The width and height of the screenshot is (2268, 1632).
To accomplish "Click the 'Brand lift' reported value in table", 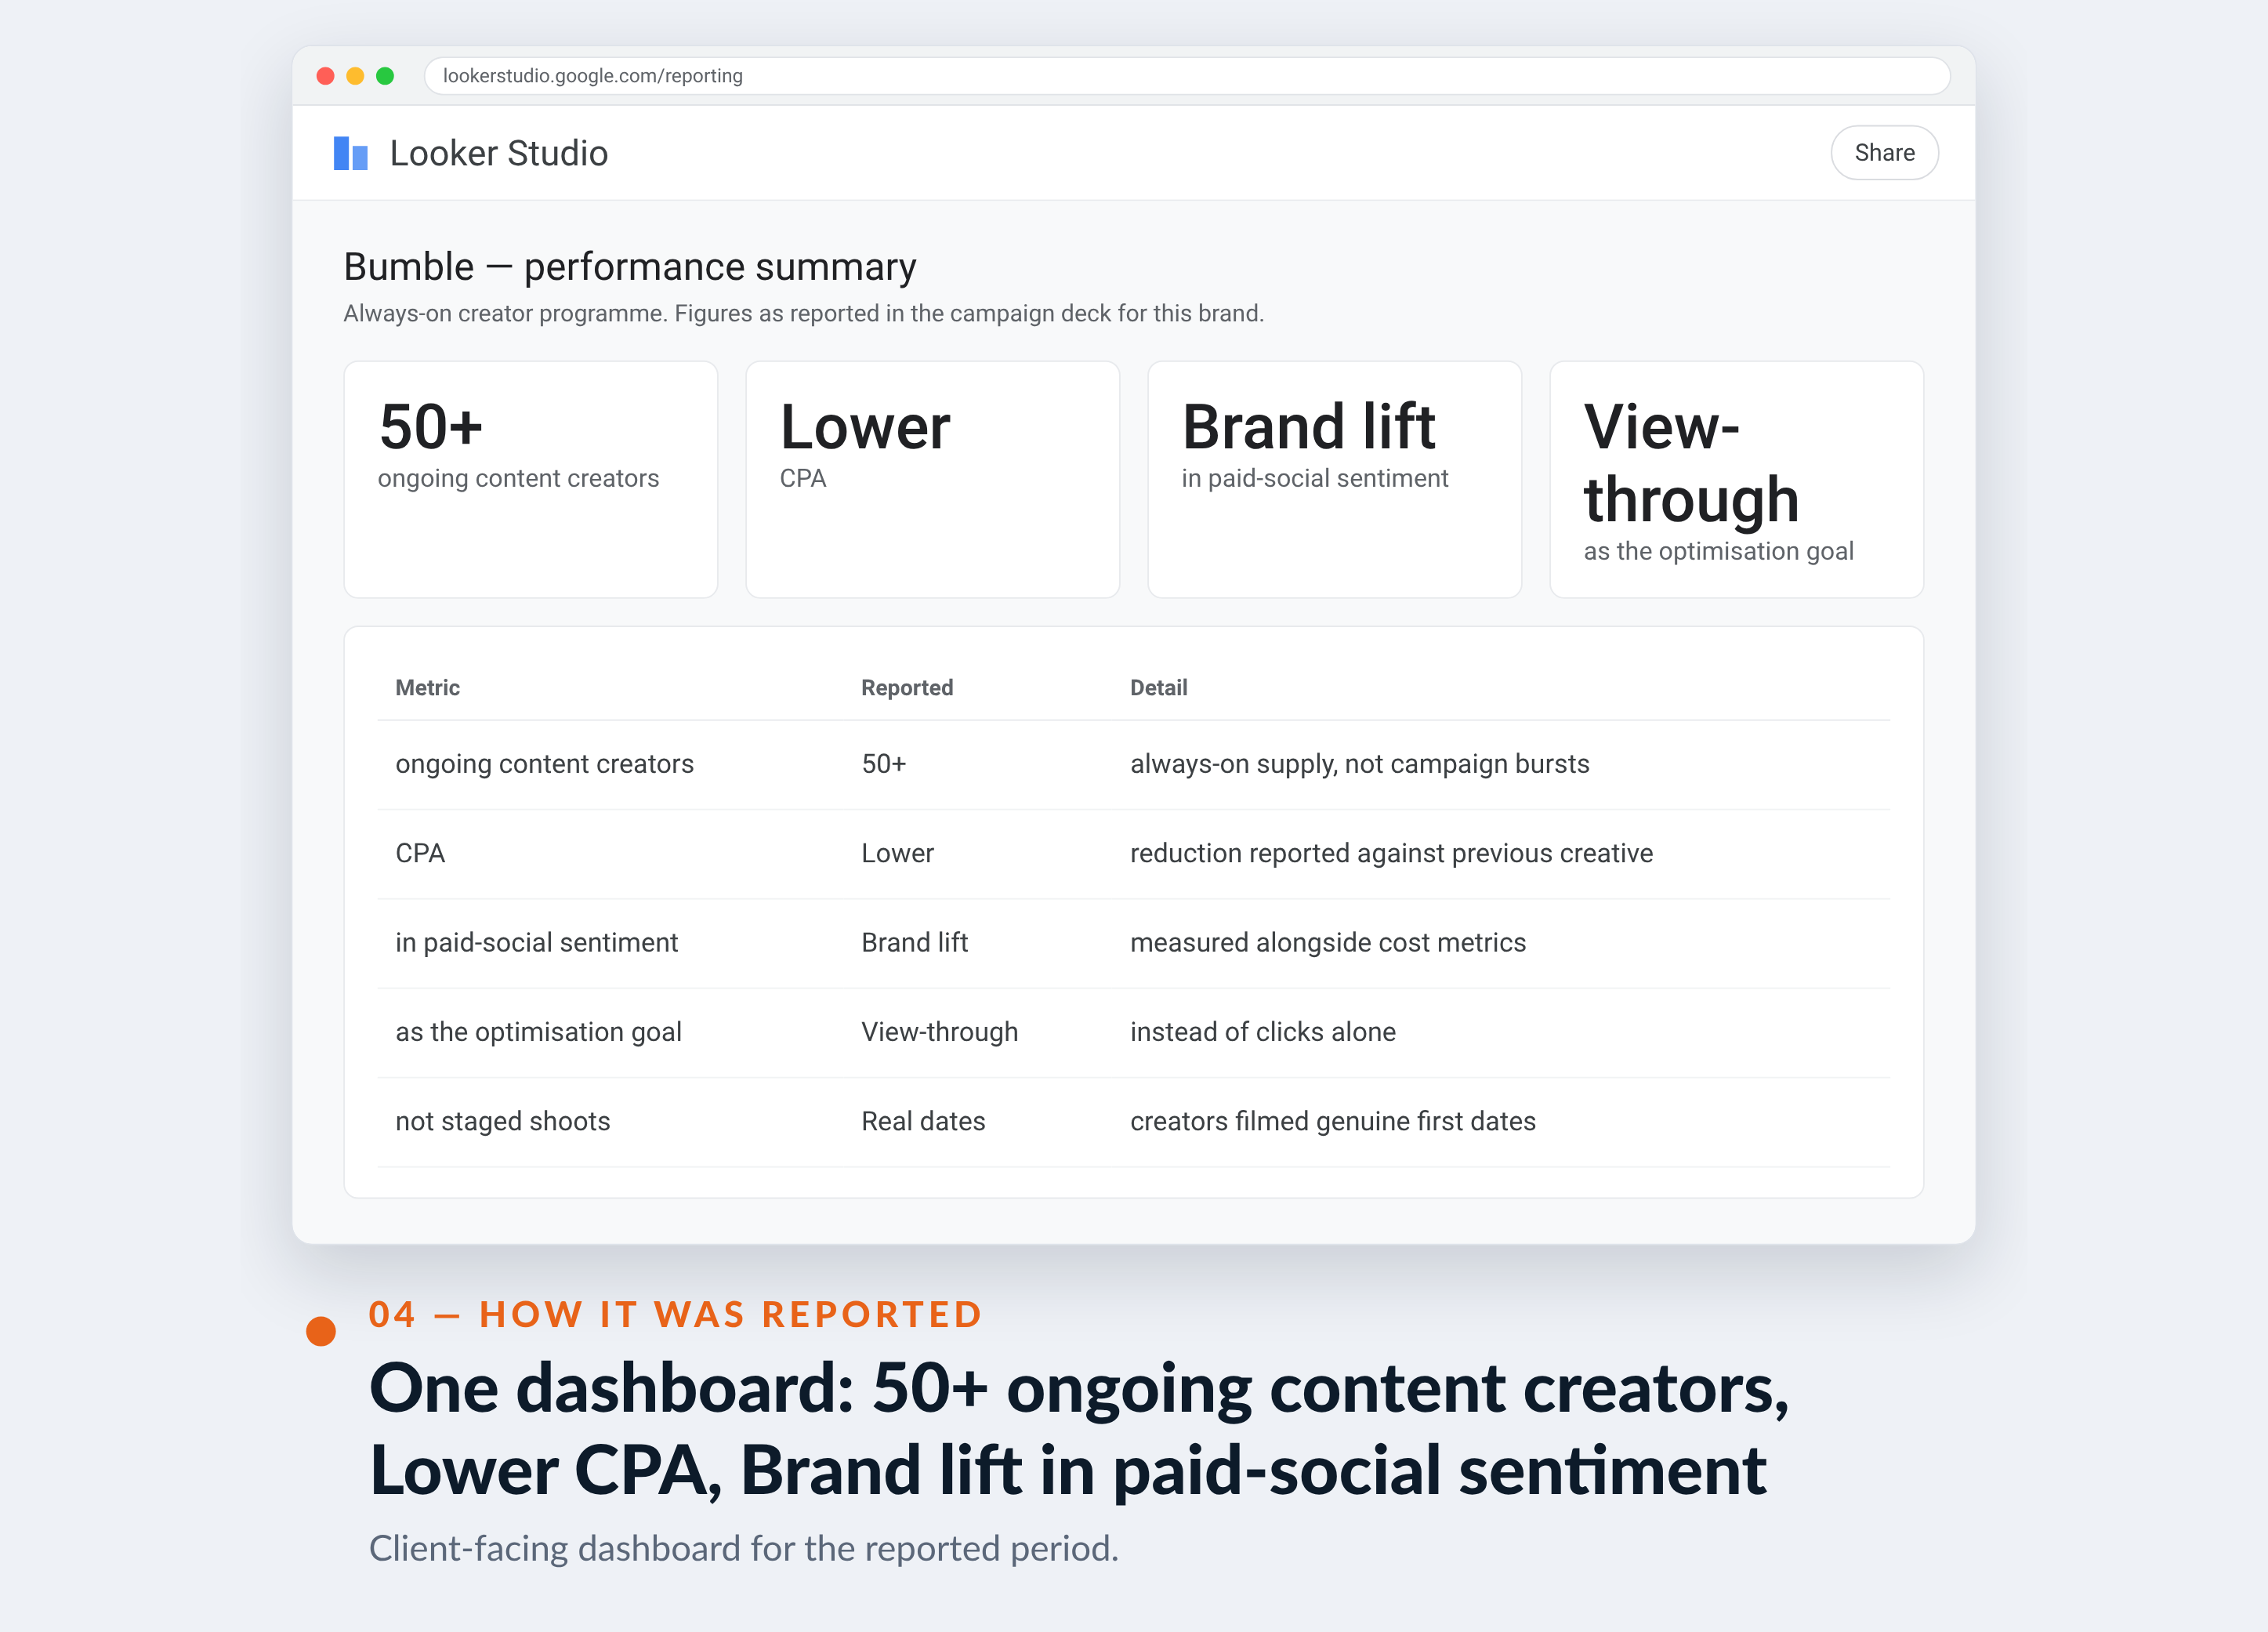I will (915, 943).
